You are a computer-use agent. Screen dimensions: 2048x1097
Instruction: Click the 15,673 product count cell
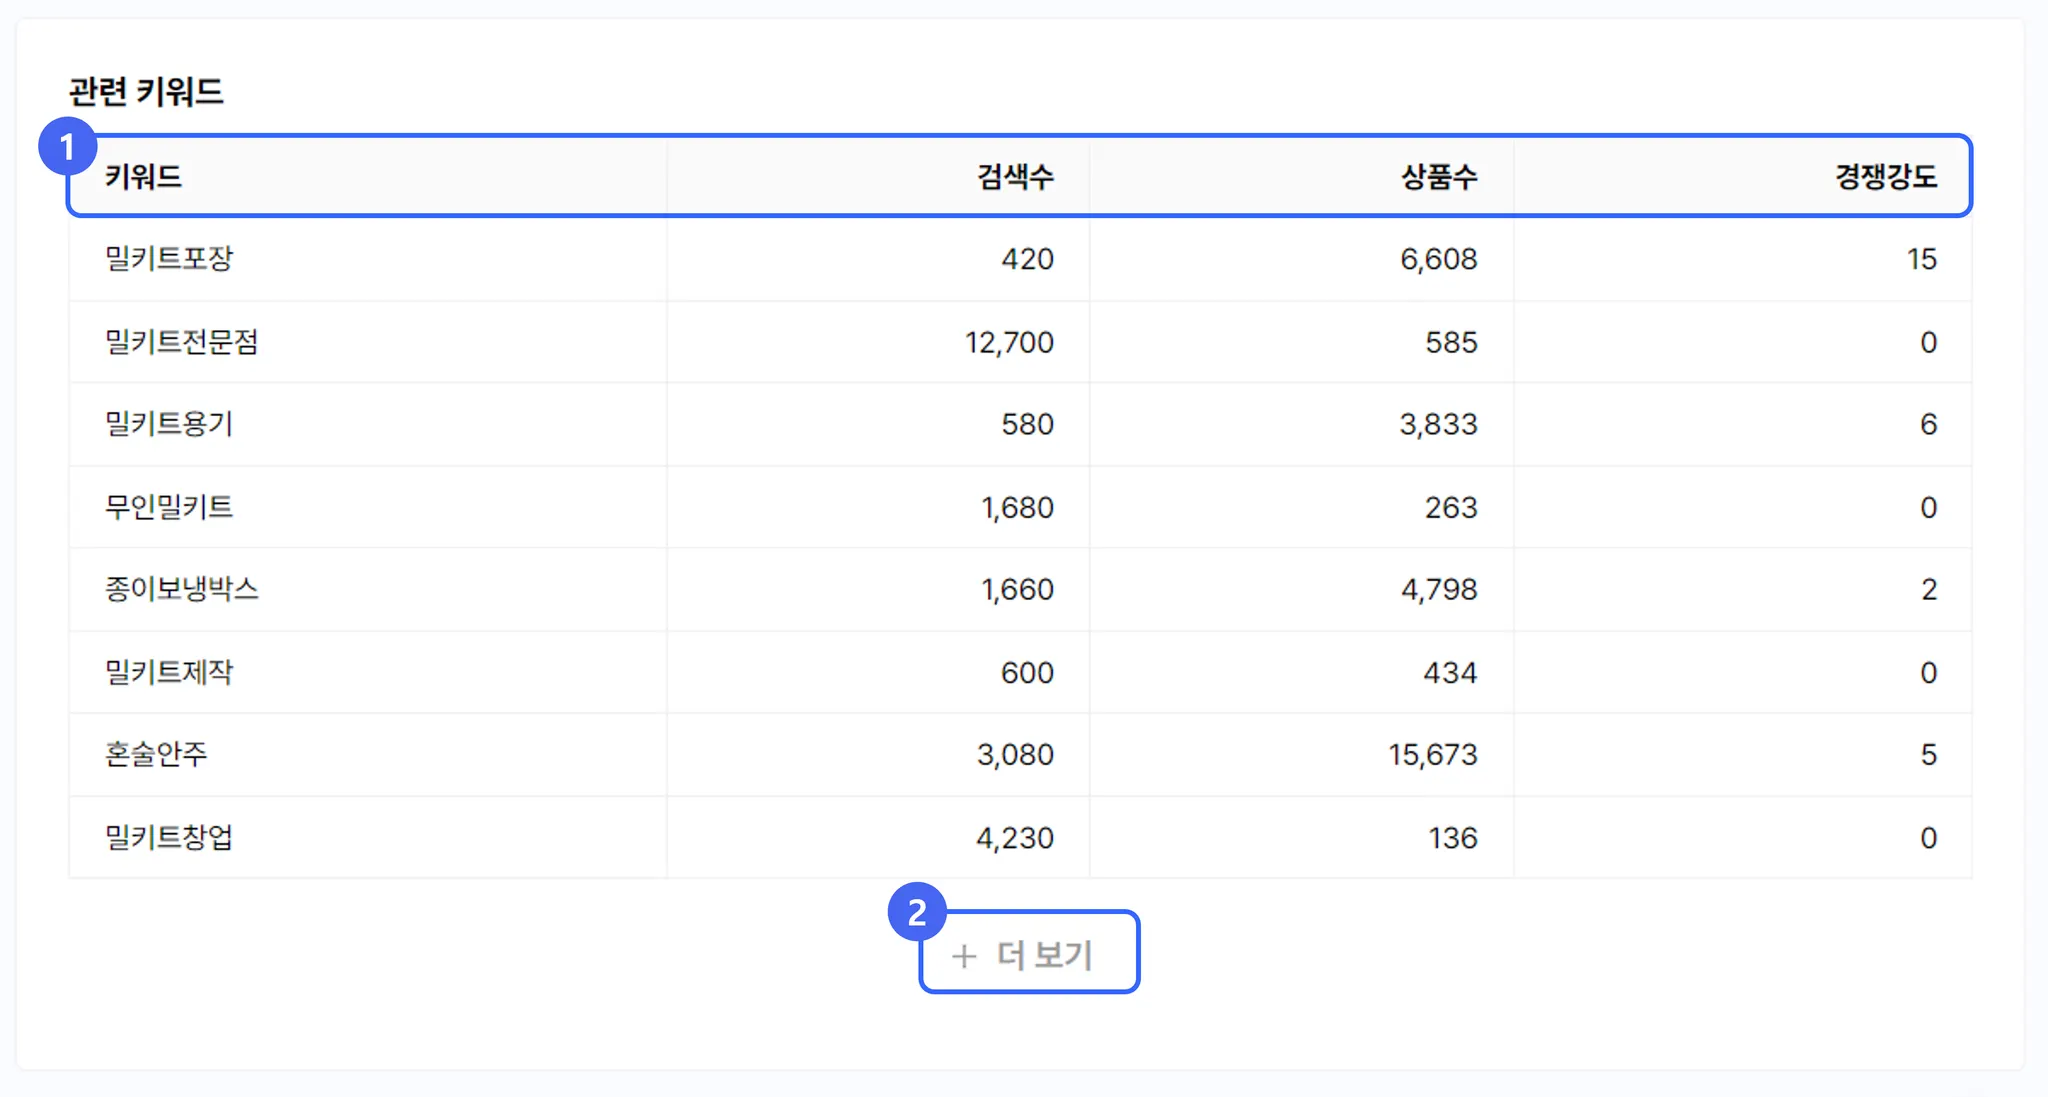click(1432, 754)
